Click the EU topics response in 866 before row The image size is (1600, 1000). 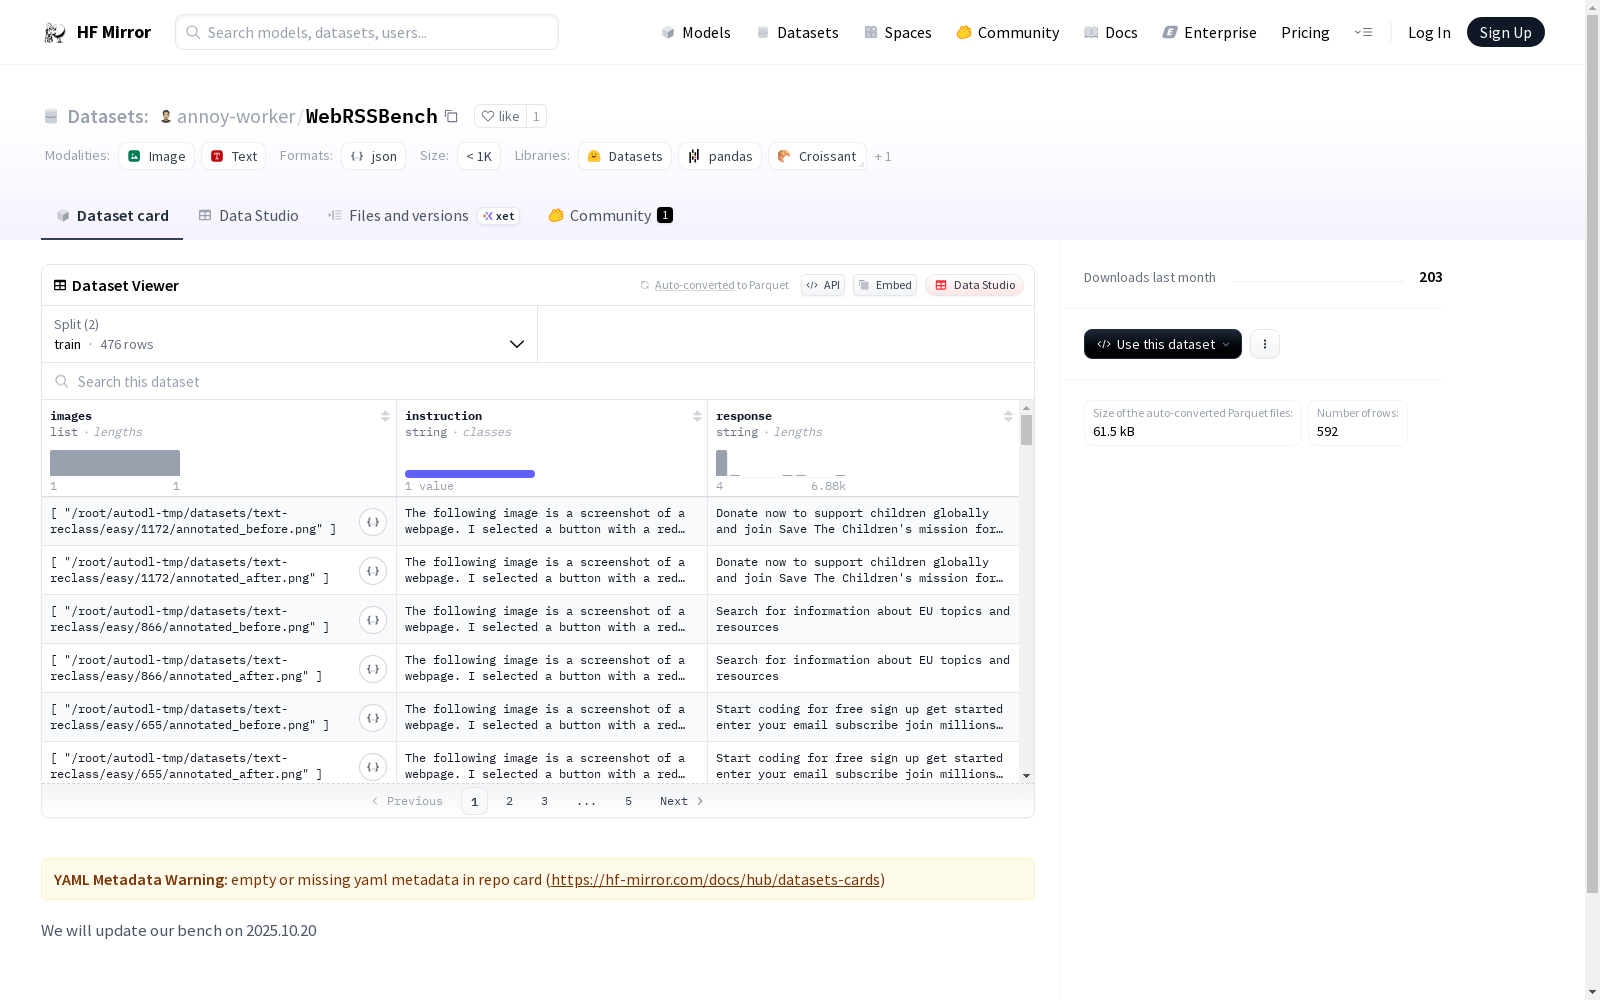[863, 619]
